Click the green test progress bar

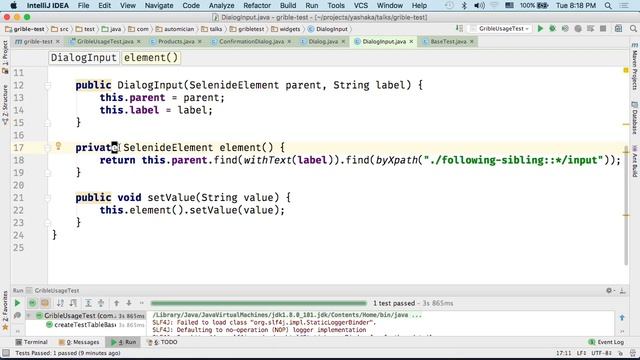pyautogui.click(x=258, y=303)
